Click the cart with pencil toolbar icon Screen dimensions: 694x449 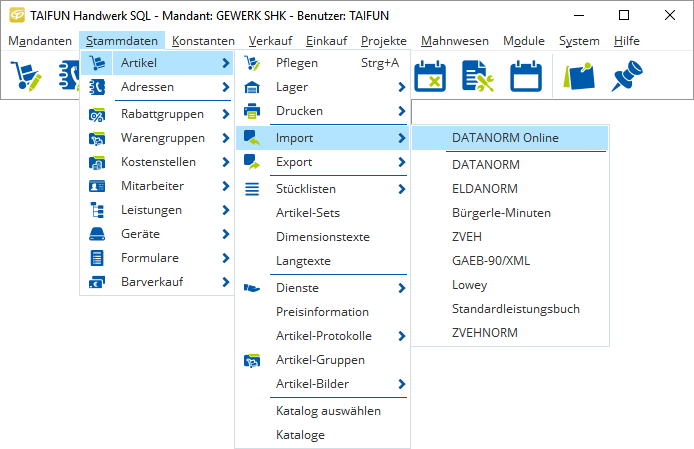26,76
